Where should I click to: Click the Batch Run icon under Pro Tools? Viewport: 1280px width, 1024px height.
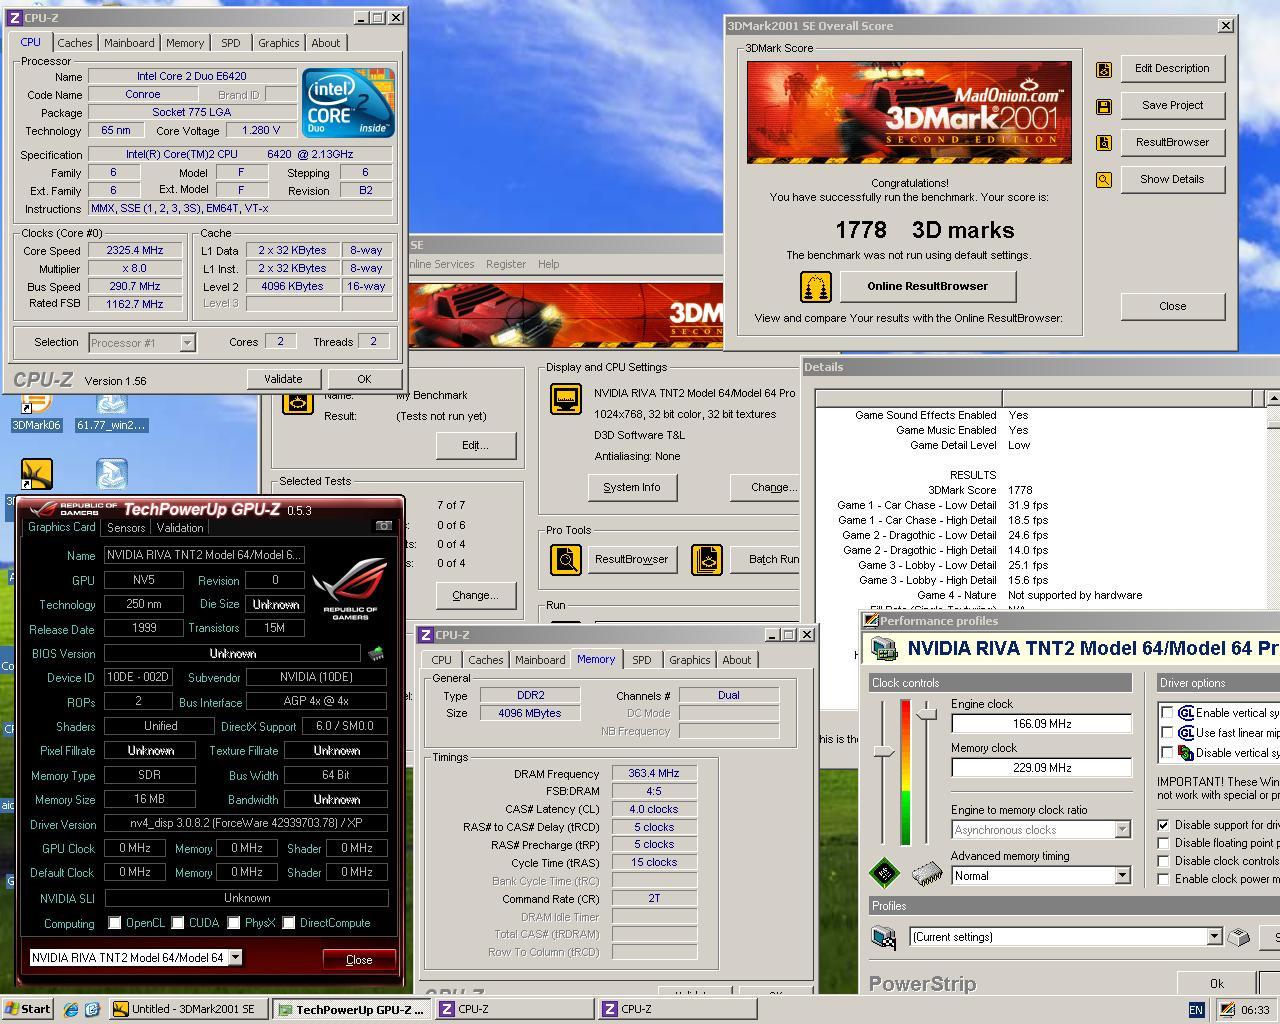pos(707,559)
